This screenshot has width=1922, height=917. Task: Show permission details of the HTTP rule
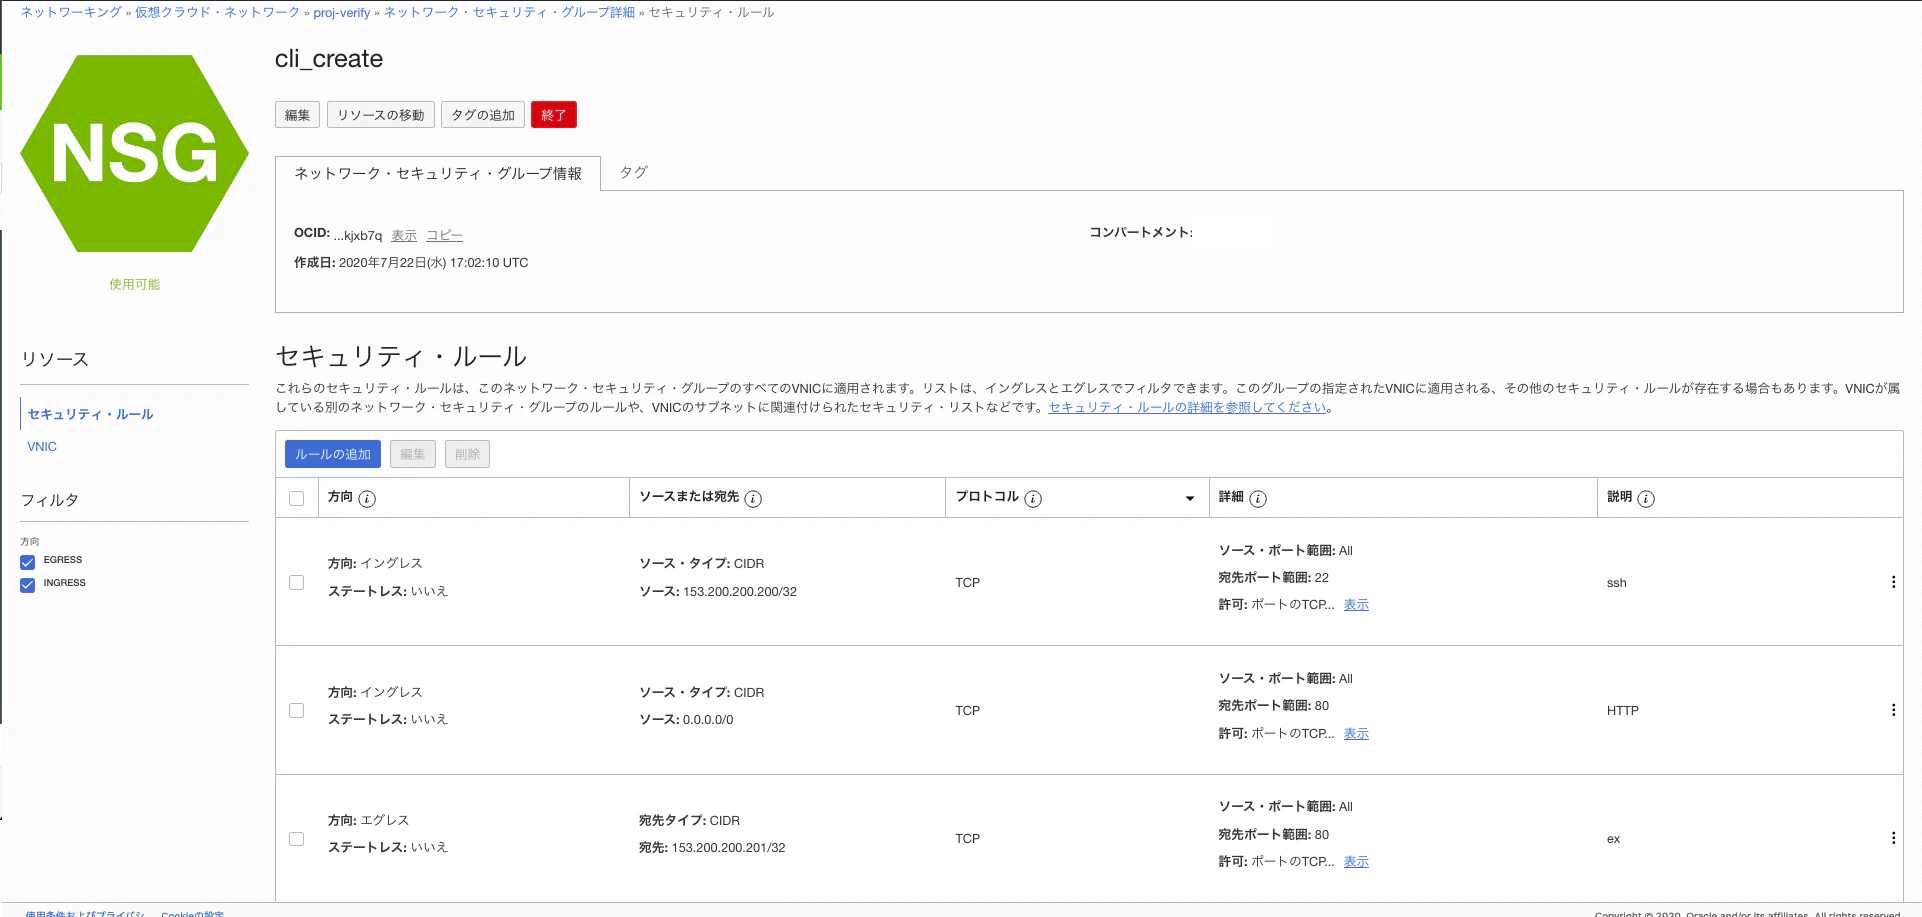click(1356, 734)
